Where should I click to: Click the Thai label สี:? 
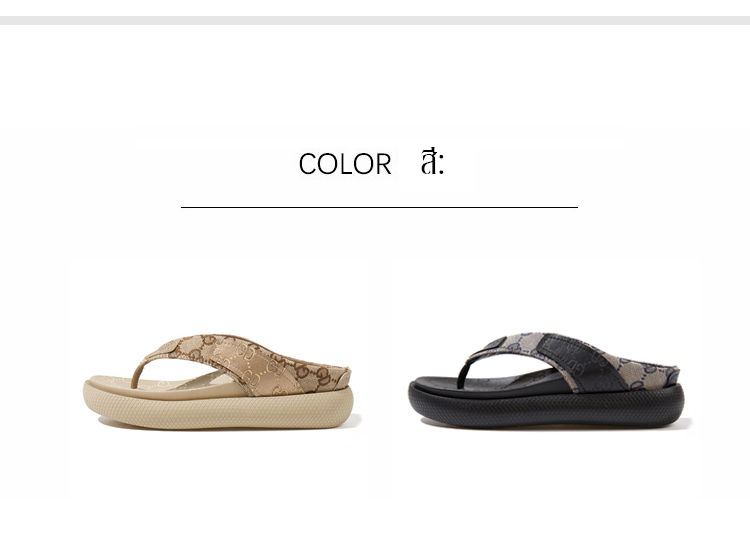point(432,162)
